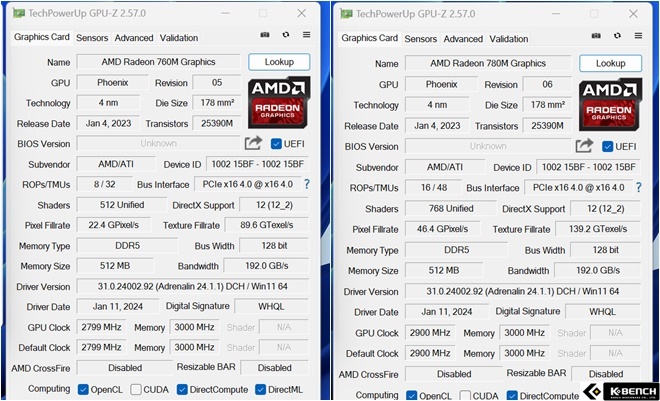Toggle the UEFI checkbox in the 760M window

click(x=276, y=144)
